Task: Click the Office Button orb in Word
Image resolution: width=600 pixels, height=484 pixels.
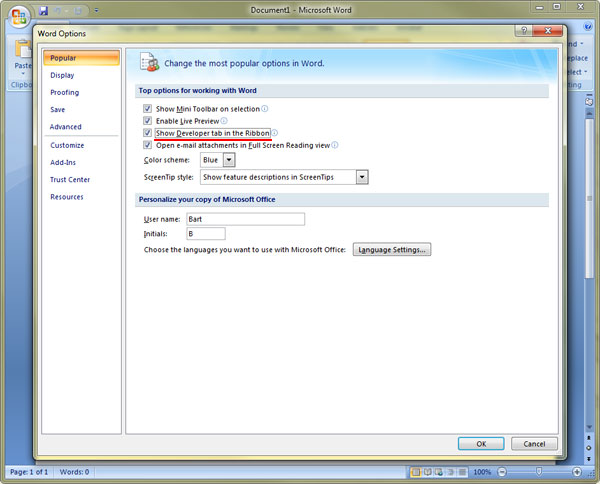Action: click(x=19, y=17)
